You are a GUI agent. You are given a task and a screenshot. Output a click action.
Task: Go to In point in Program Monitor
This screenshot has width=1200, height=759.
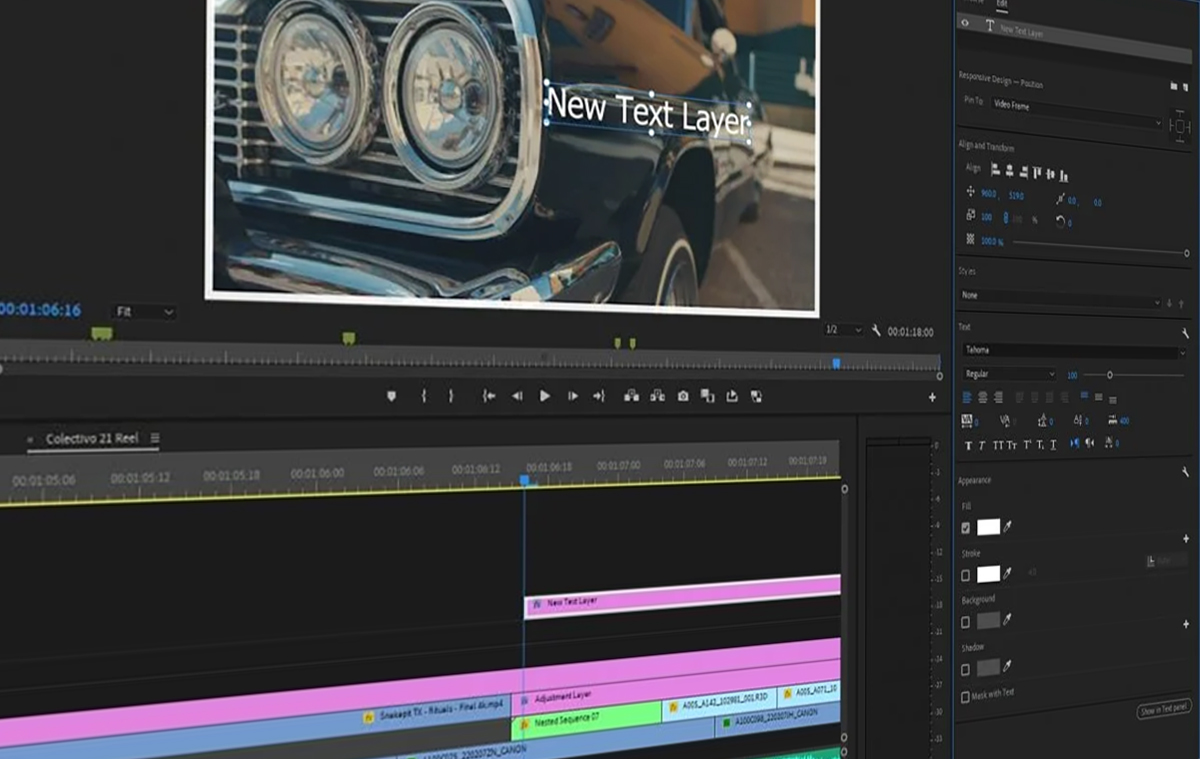pyautogui.click(x=489, y=396)
